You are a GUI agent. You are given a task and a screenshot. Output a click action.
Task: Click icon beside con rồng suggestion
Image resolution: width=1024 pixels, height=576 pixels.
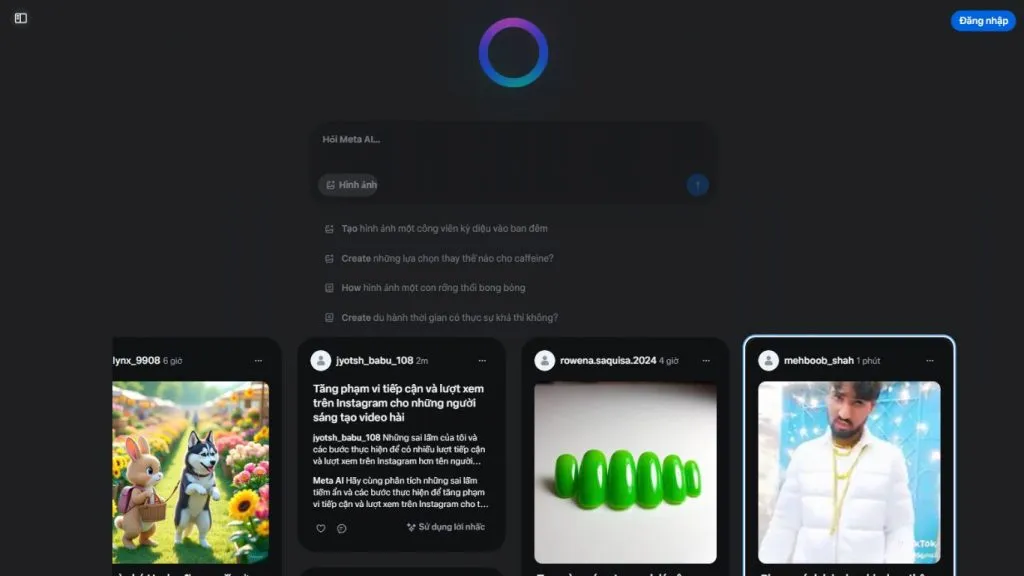329,288
